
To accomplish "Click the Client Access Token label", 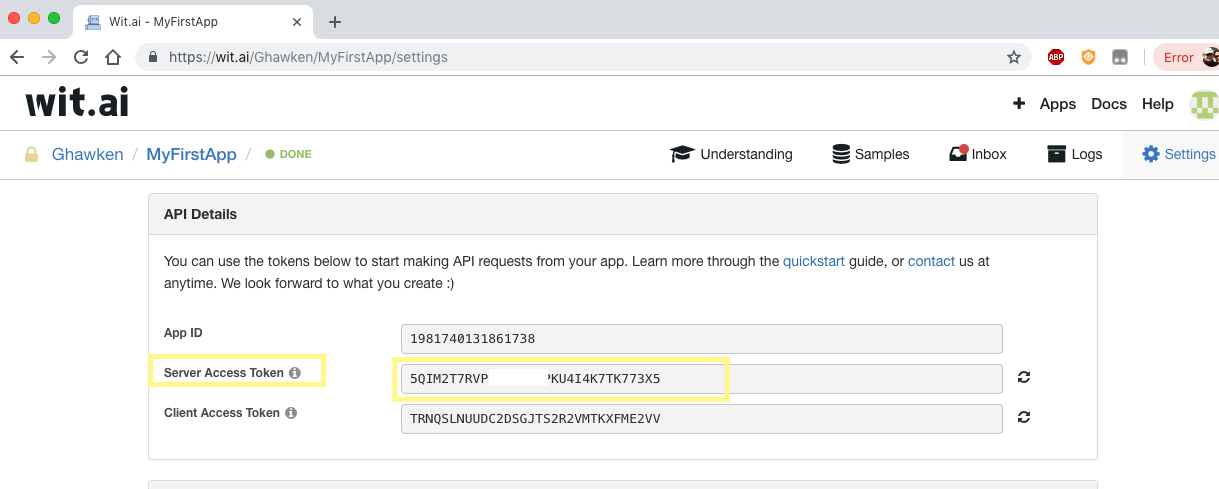I will tap(222, 413).
